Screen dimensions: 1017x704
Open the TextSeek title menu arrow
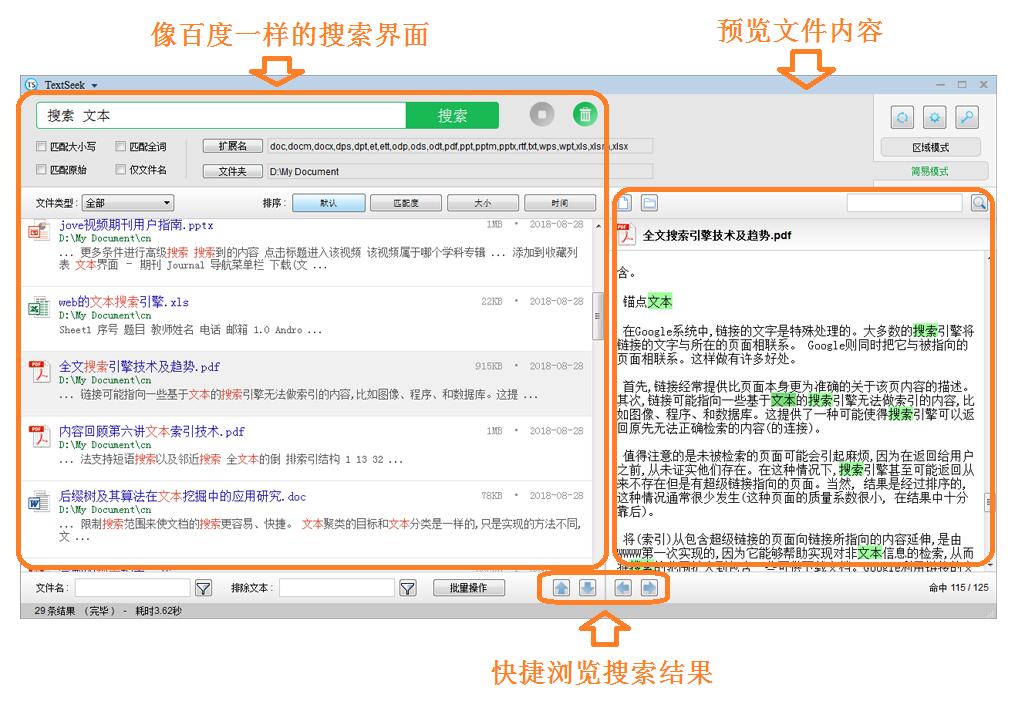point(95,85)
